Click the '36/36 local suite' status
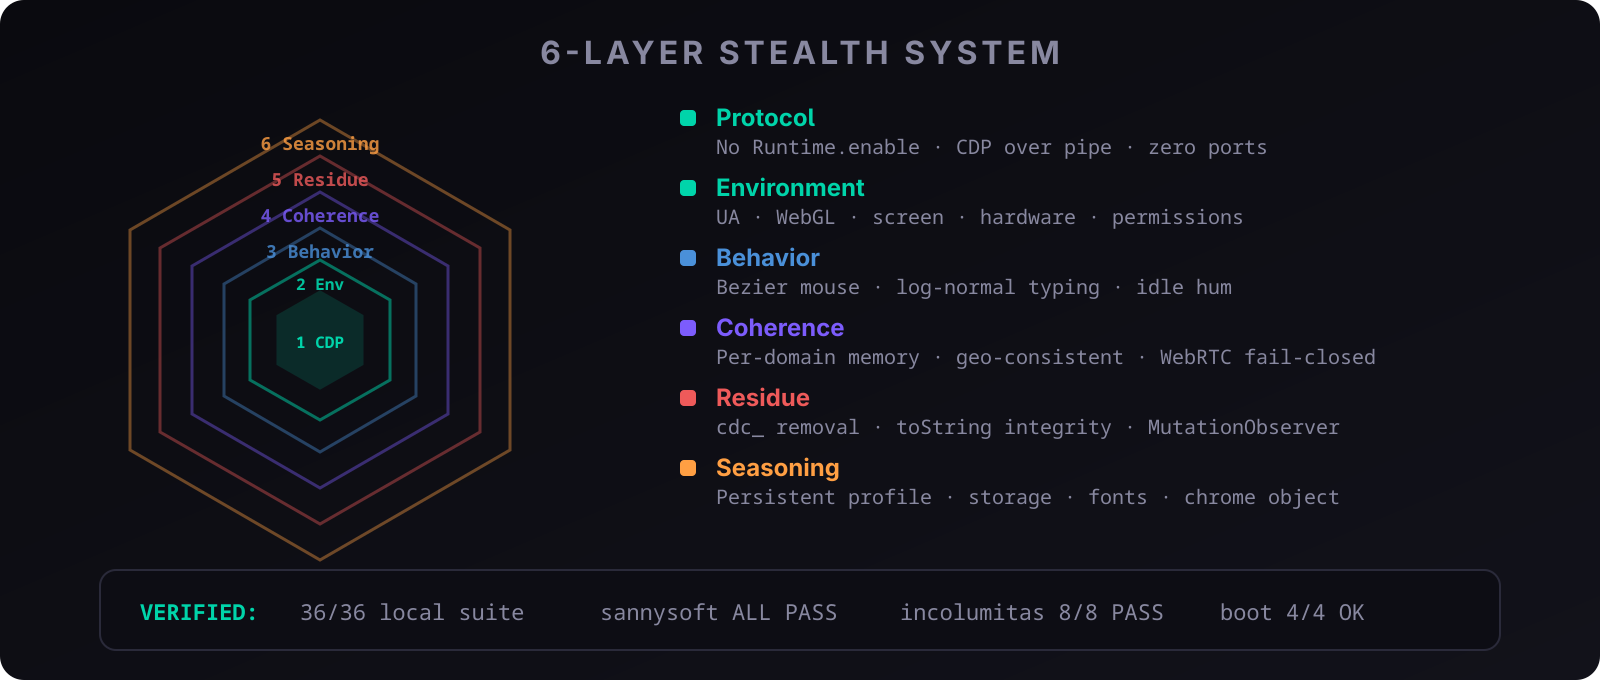 412,612
